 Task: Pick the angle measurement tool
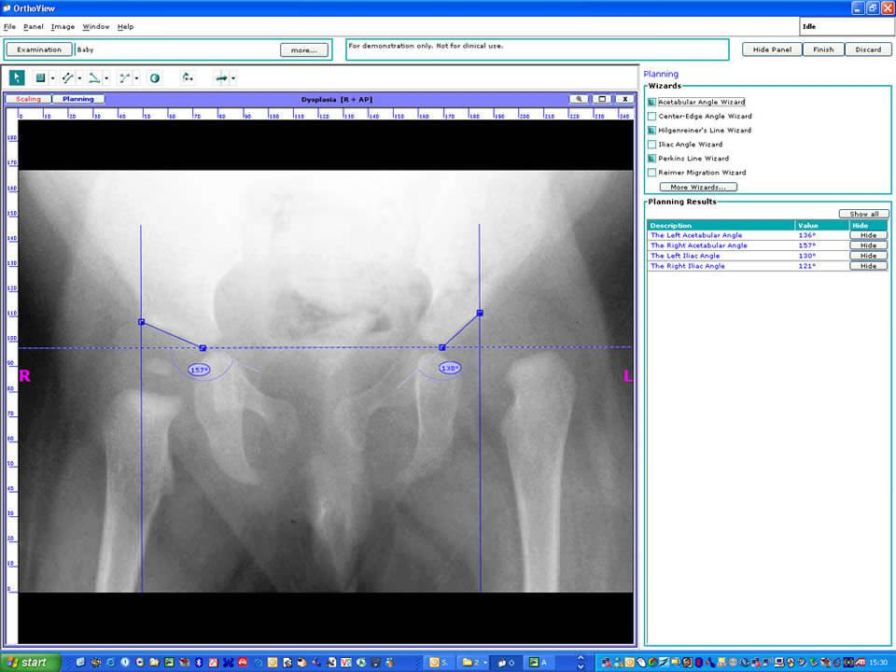94,78
